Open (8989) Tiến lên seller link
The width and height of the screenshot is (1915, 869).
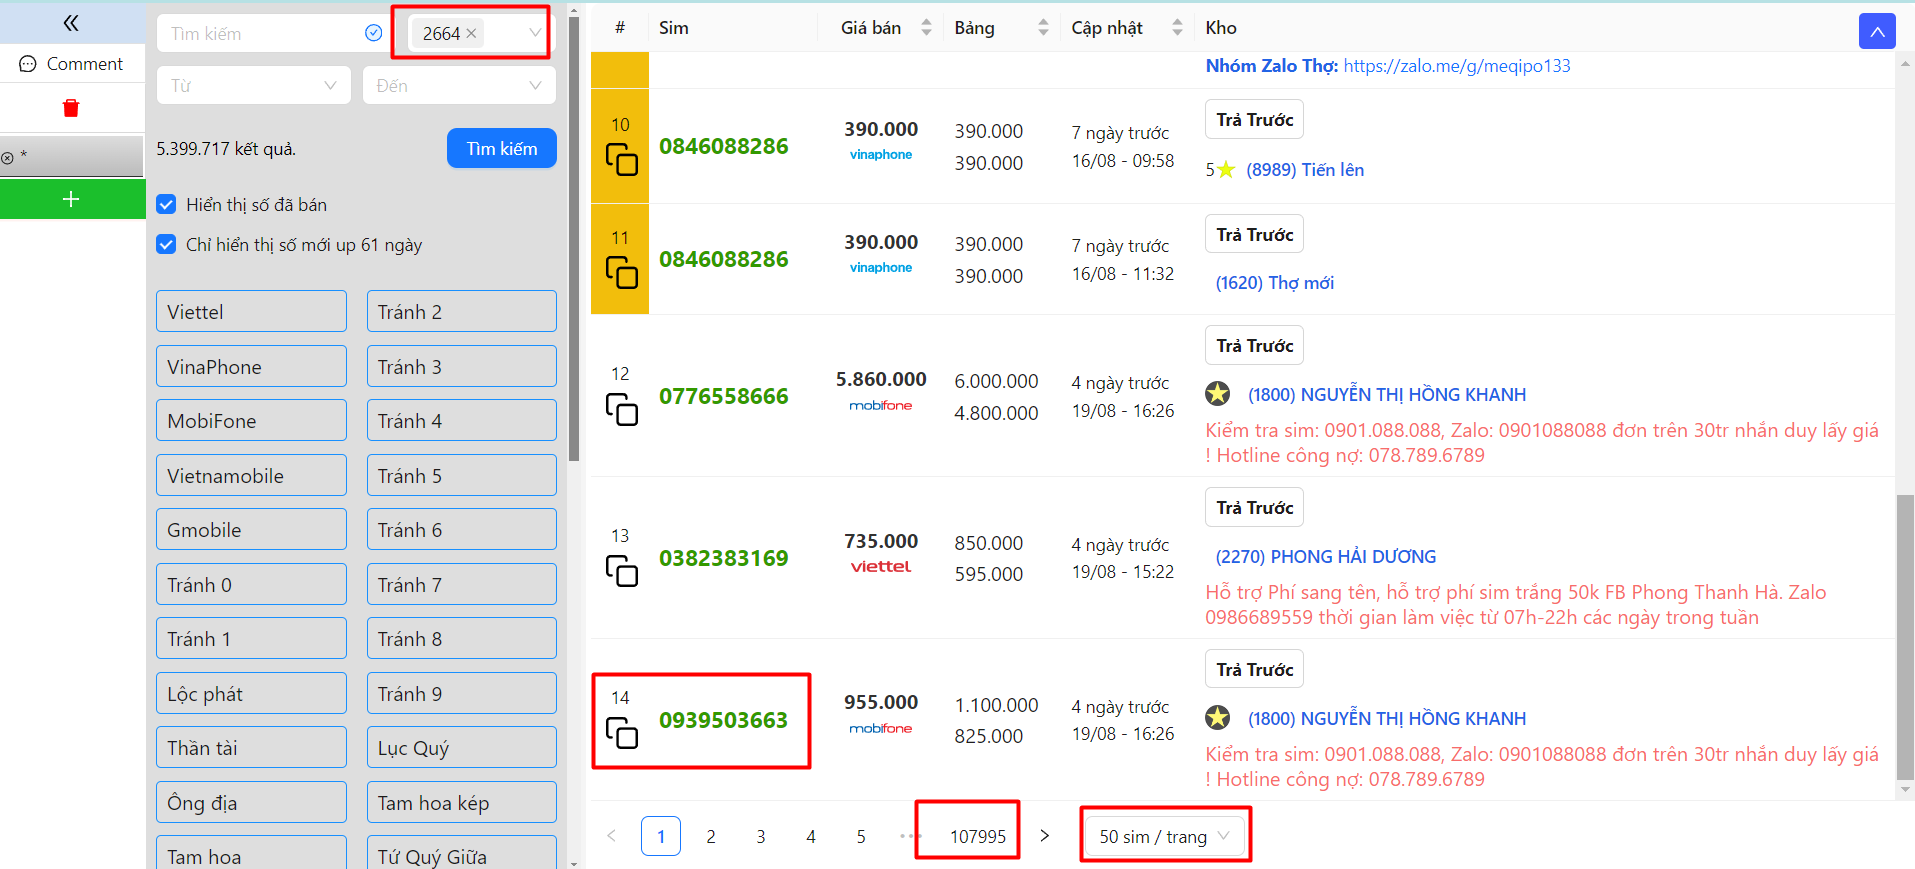pos(1304,170)
